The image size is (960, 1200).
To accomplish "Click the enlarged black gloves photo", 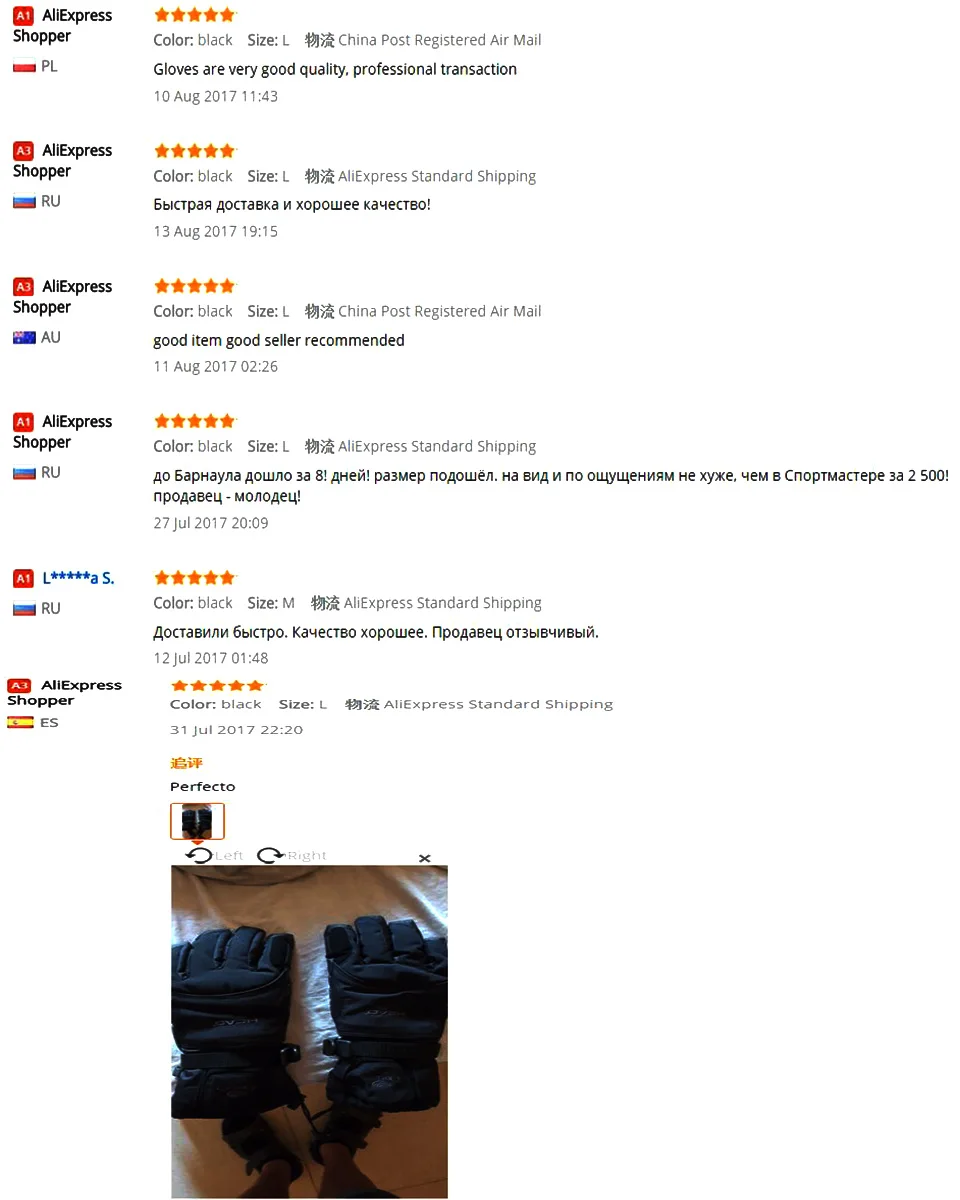I will (309, 1031).
